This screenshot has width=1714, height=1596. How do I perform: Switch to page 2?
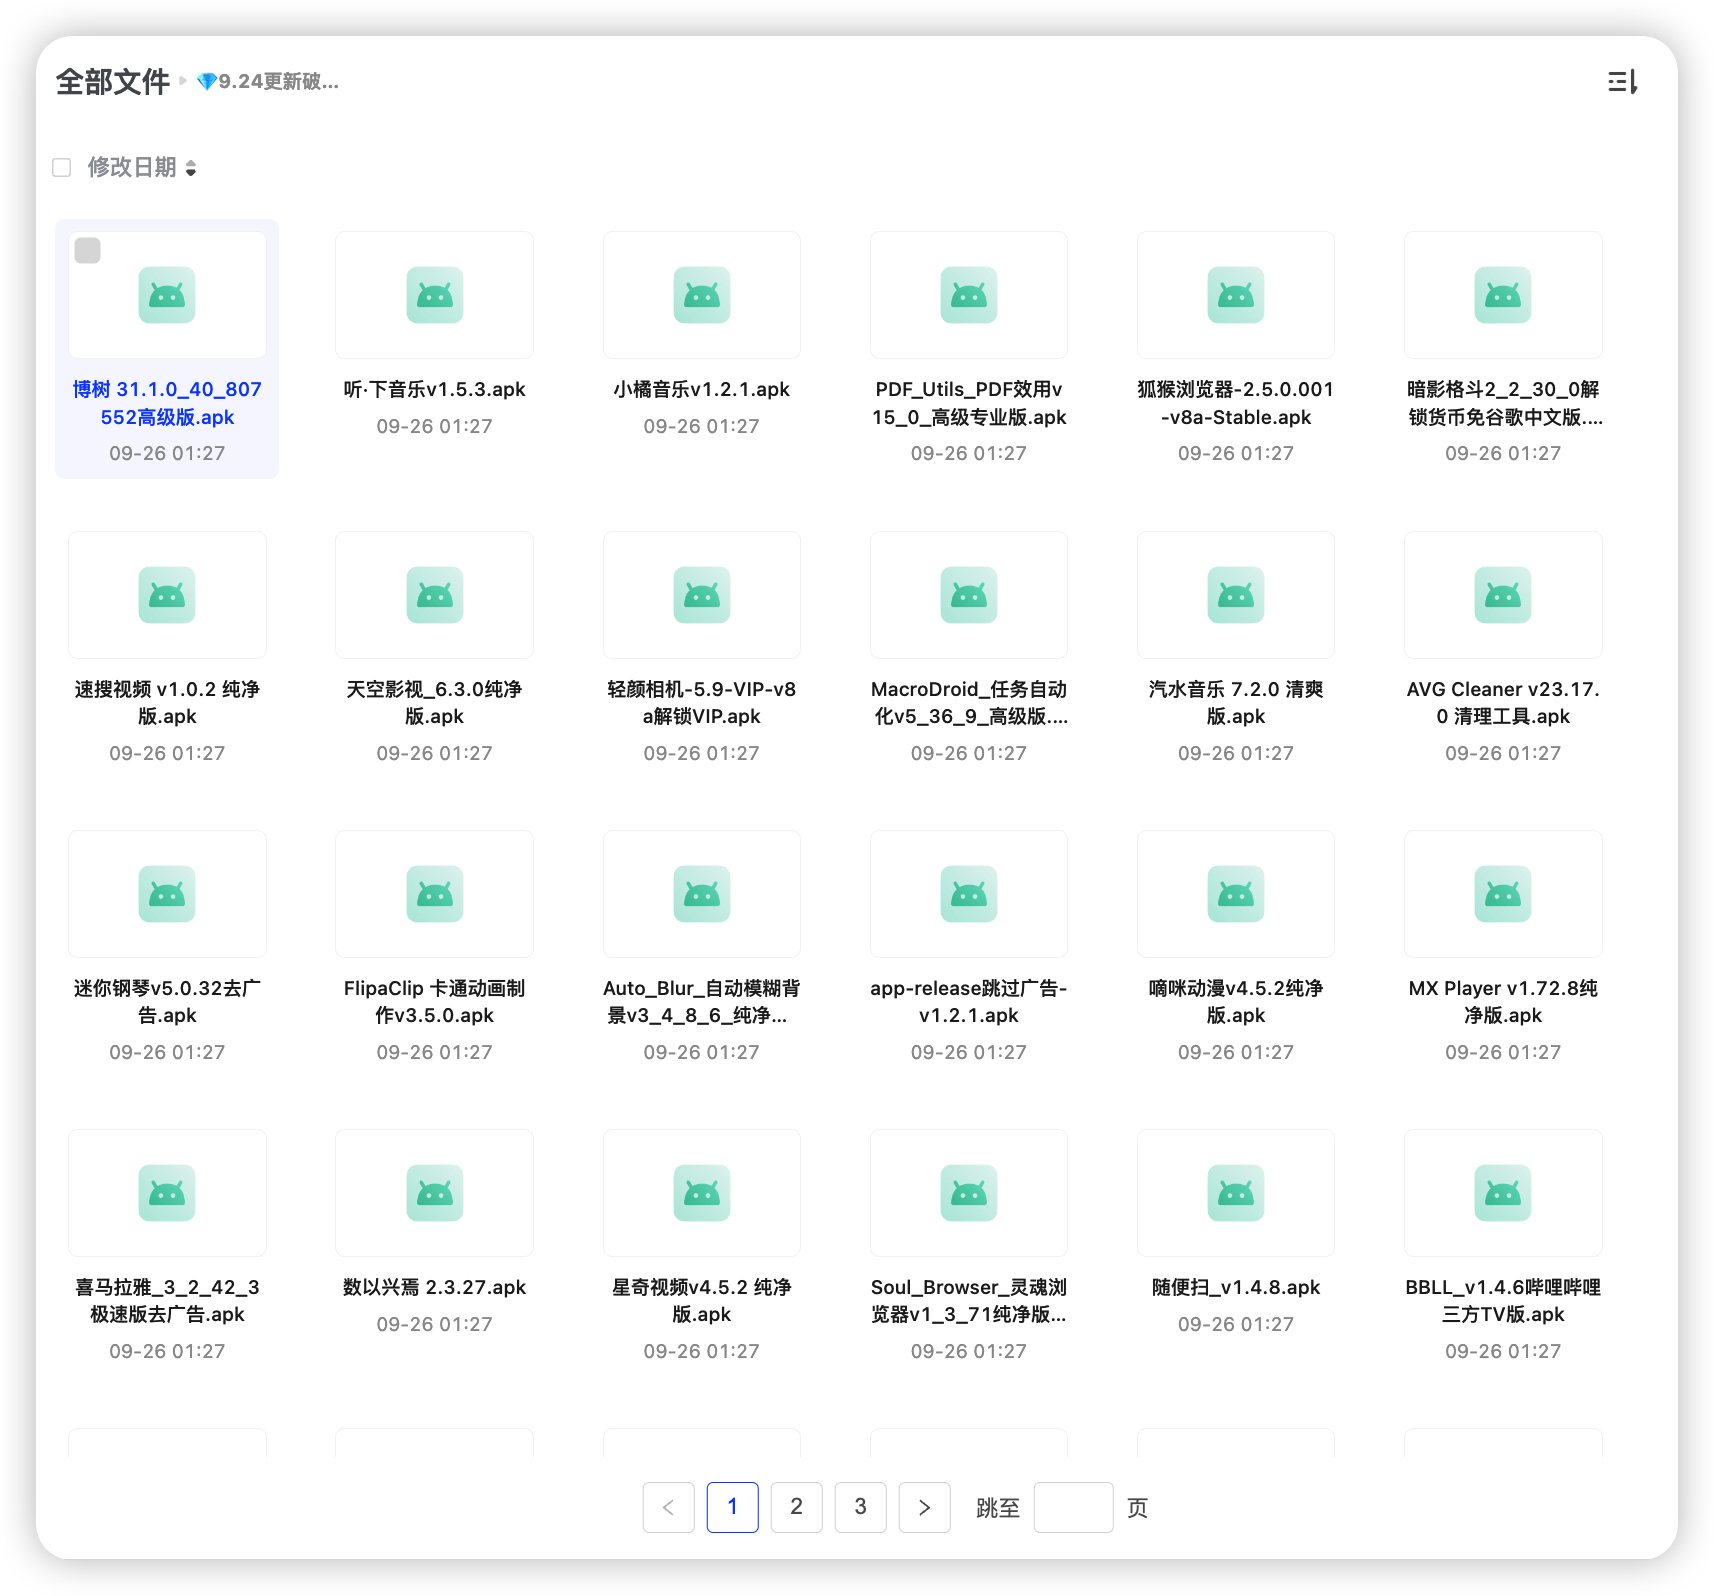pyautogui.click(x=797, y=1507)
